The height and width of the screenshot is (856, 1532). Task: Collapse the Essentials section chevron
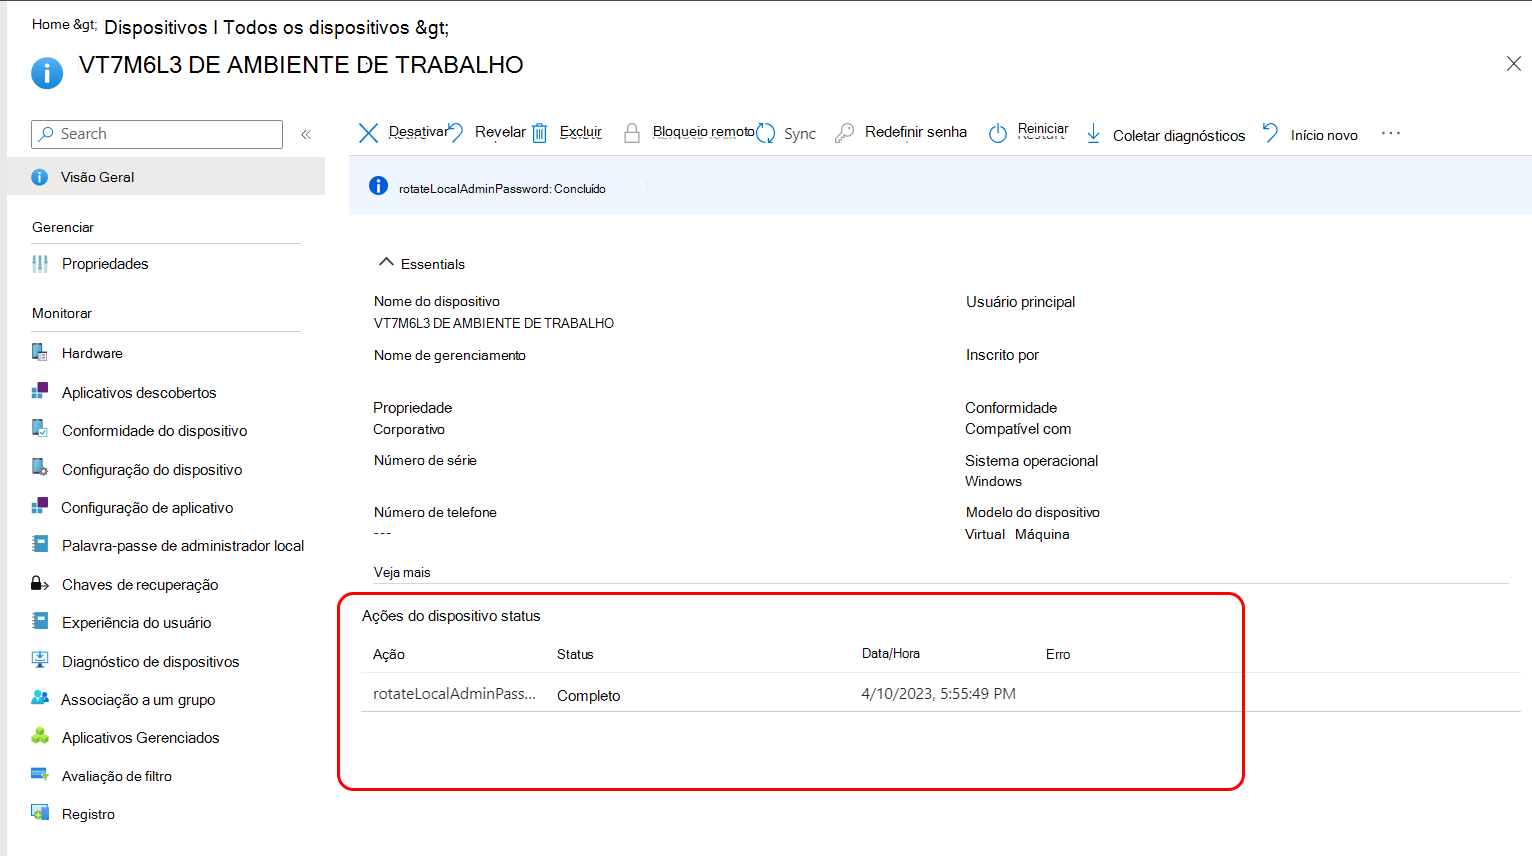[x=386, y=263]
